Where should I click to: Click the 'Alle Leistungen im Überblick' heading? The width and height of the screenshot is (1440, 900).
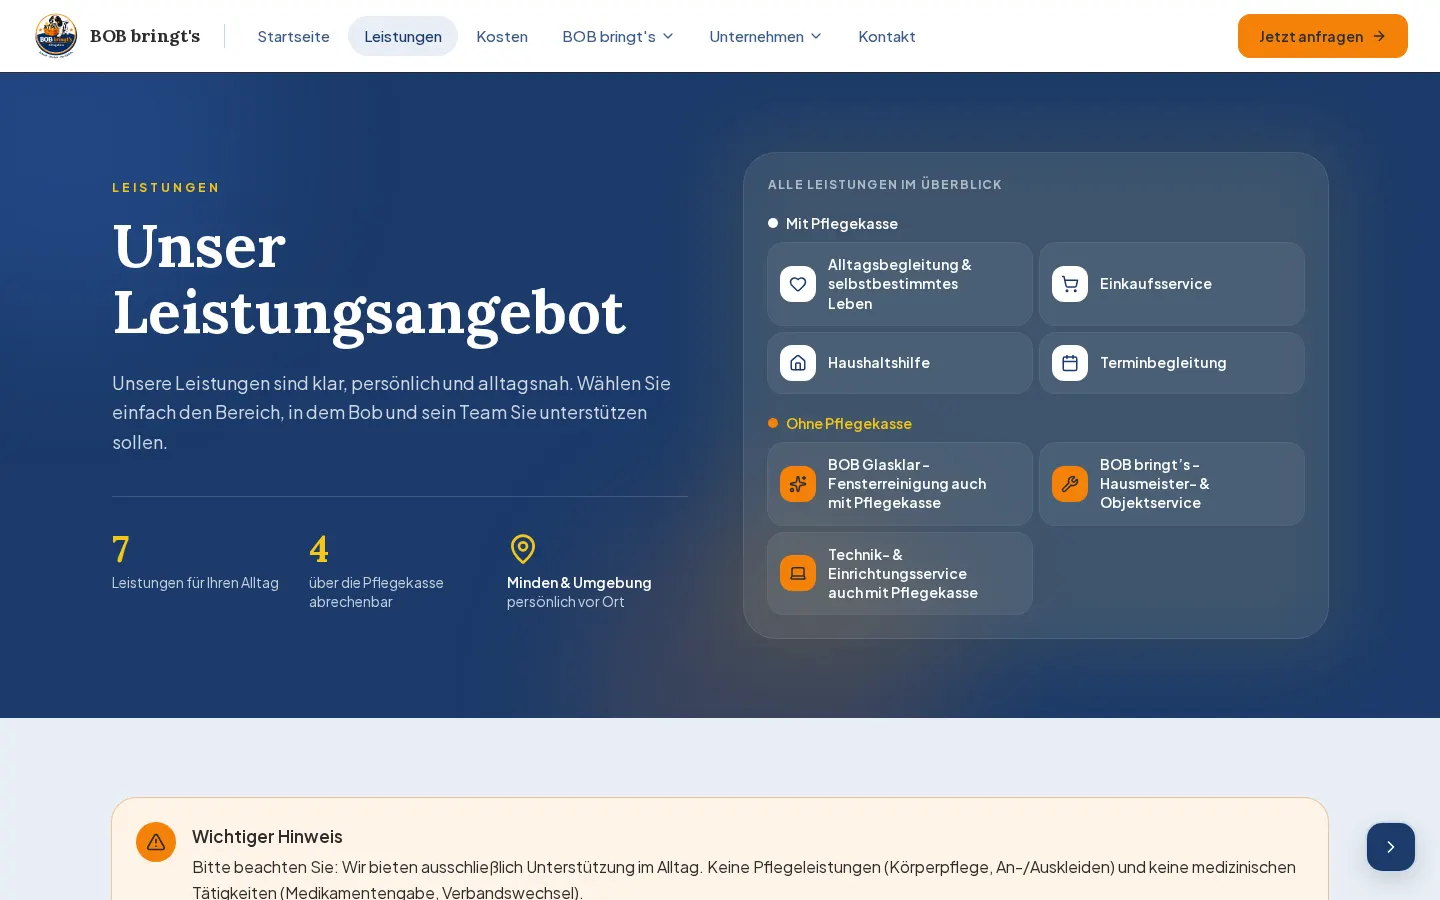click(x=885, y=184)
